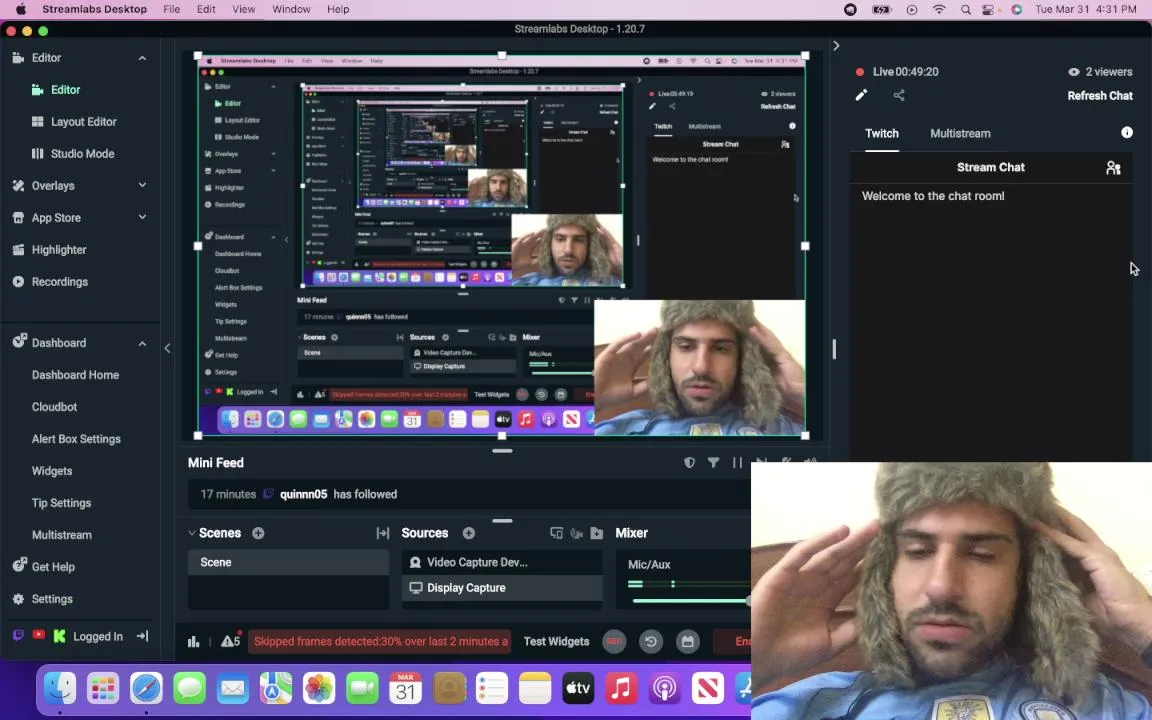Add a new scene with the plus icon
This screenshot has width=1152, height=720.
tap(258, 533)
